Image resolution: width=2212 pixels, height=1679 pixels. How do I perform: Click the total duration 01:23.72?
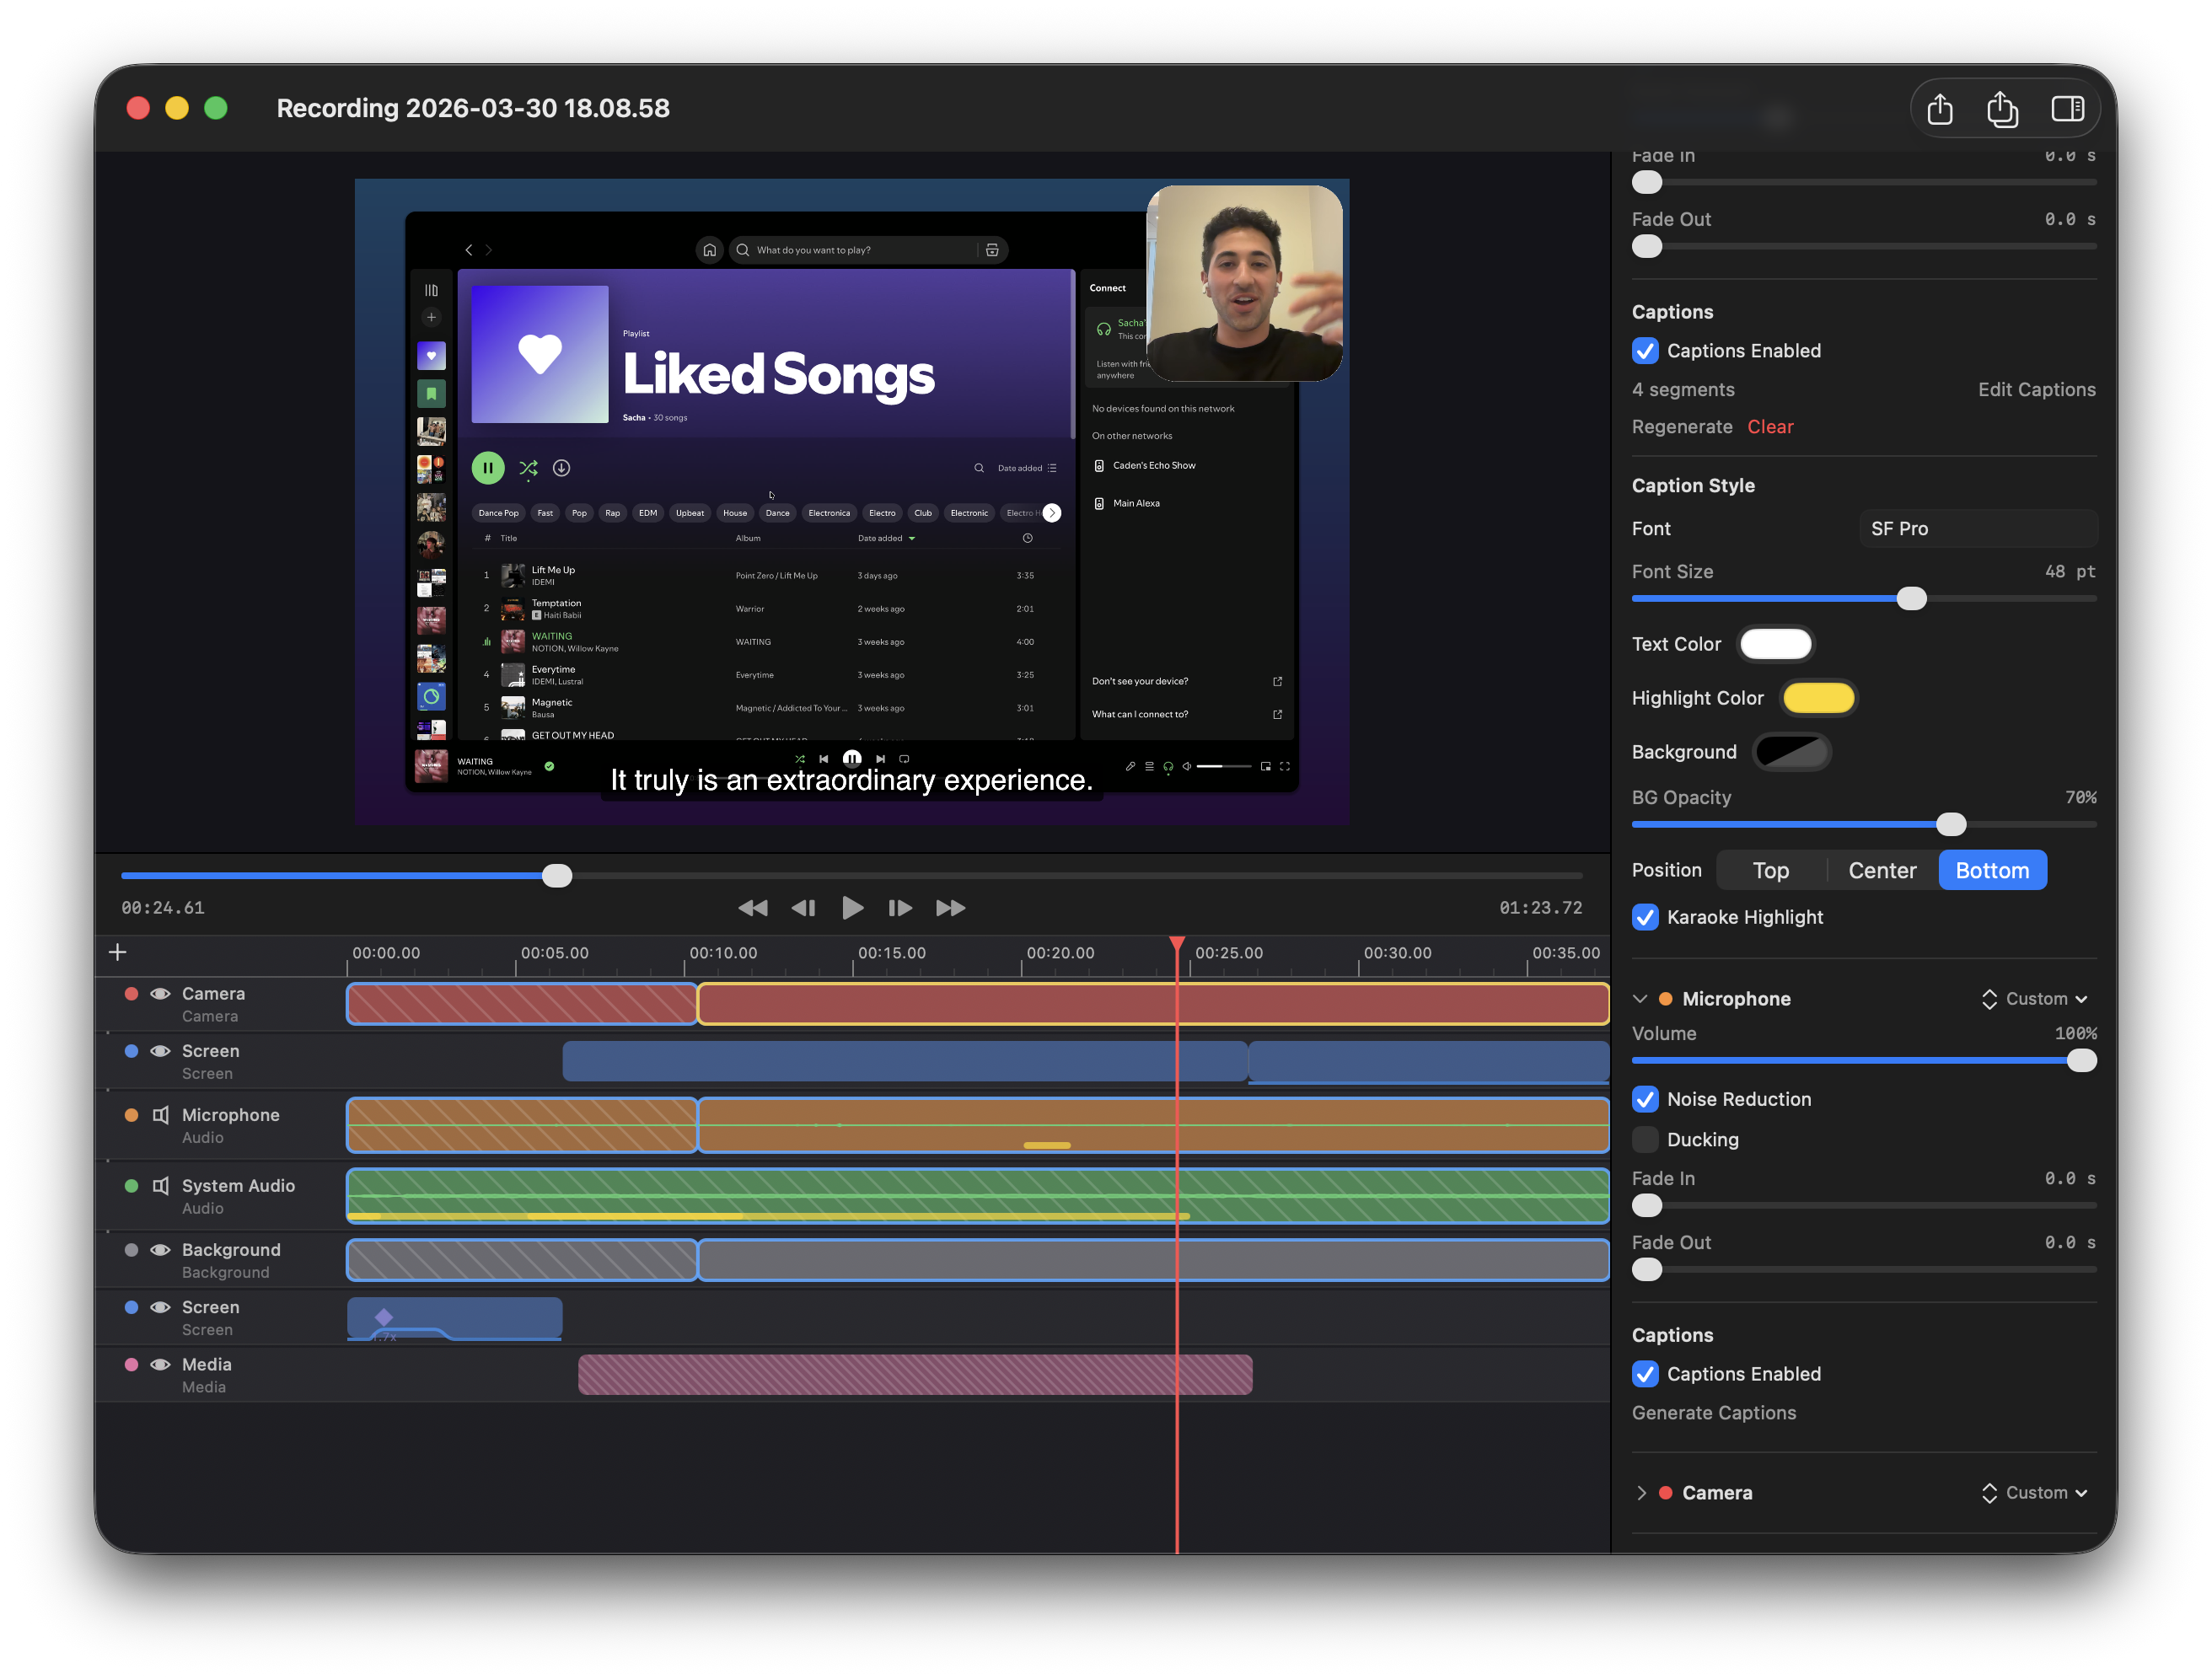click(x=1540, y=908)
